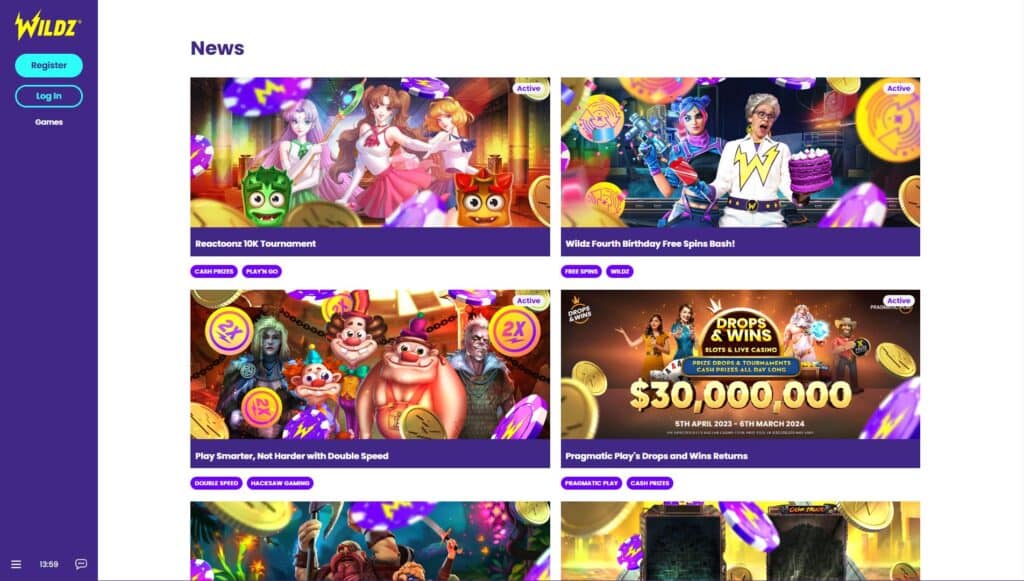This screenshot has height=581, width=1024.
Task: Open the Play Smarter, Not Harder title
Action: (x=292, y=456)
